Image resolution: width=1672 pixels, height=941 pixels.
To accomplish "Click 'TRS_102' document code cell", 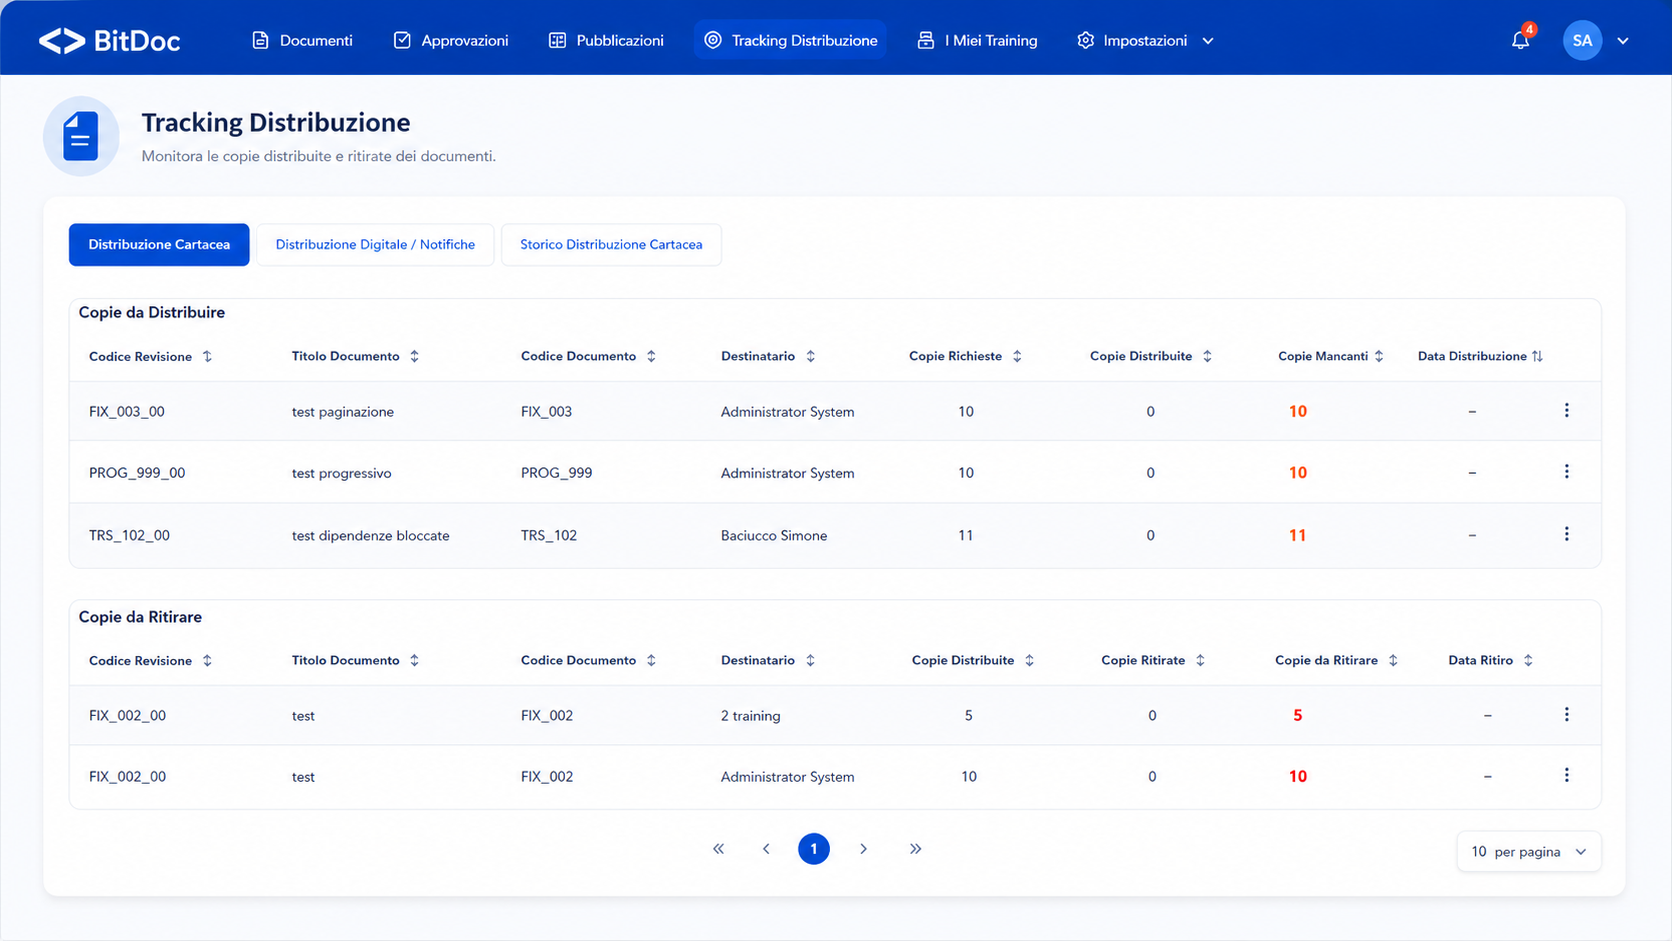I will [x=548, y=536].
